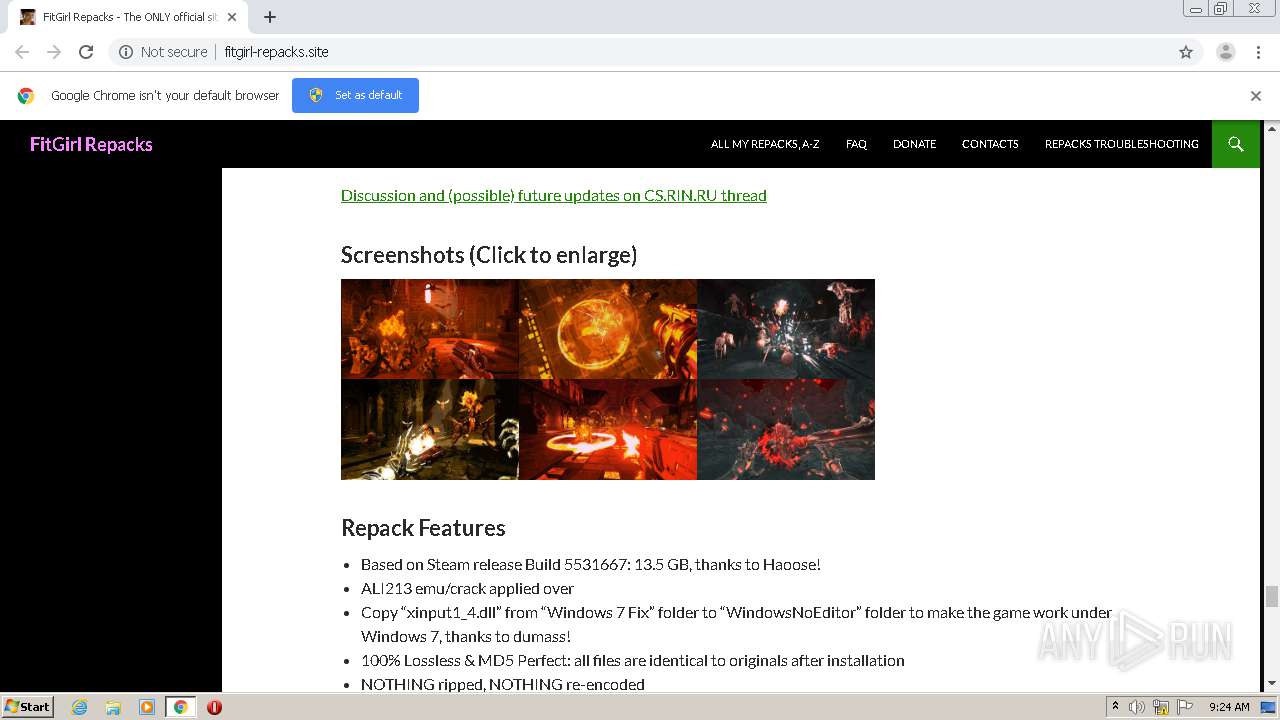Enlarge the top-right dark monsters screenshot

coord(786,329)
